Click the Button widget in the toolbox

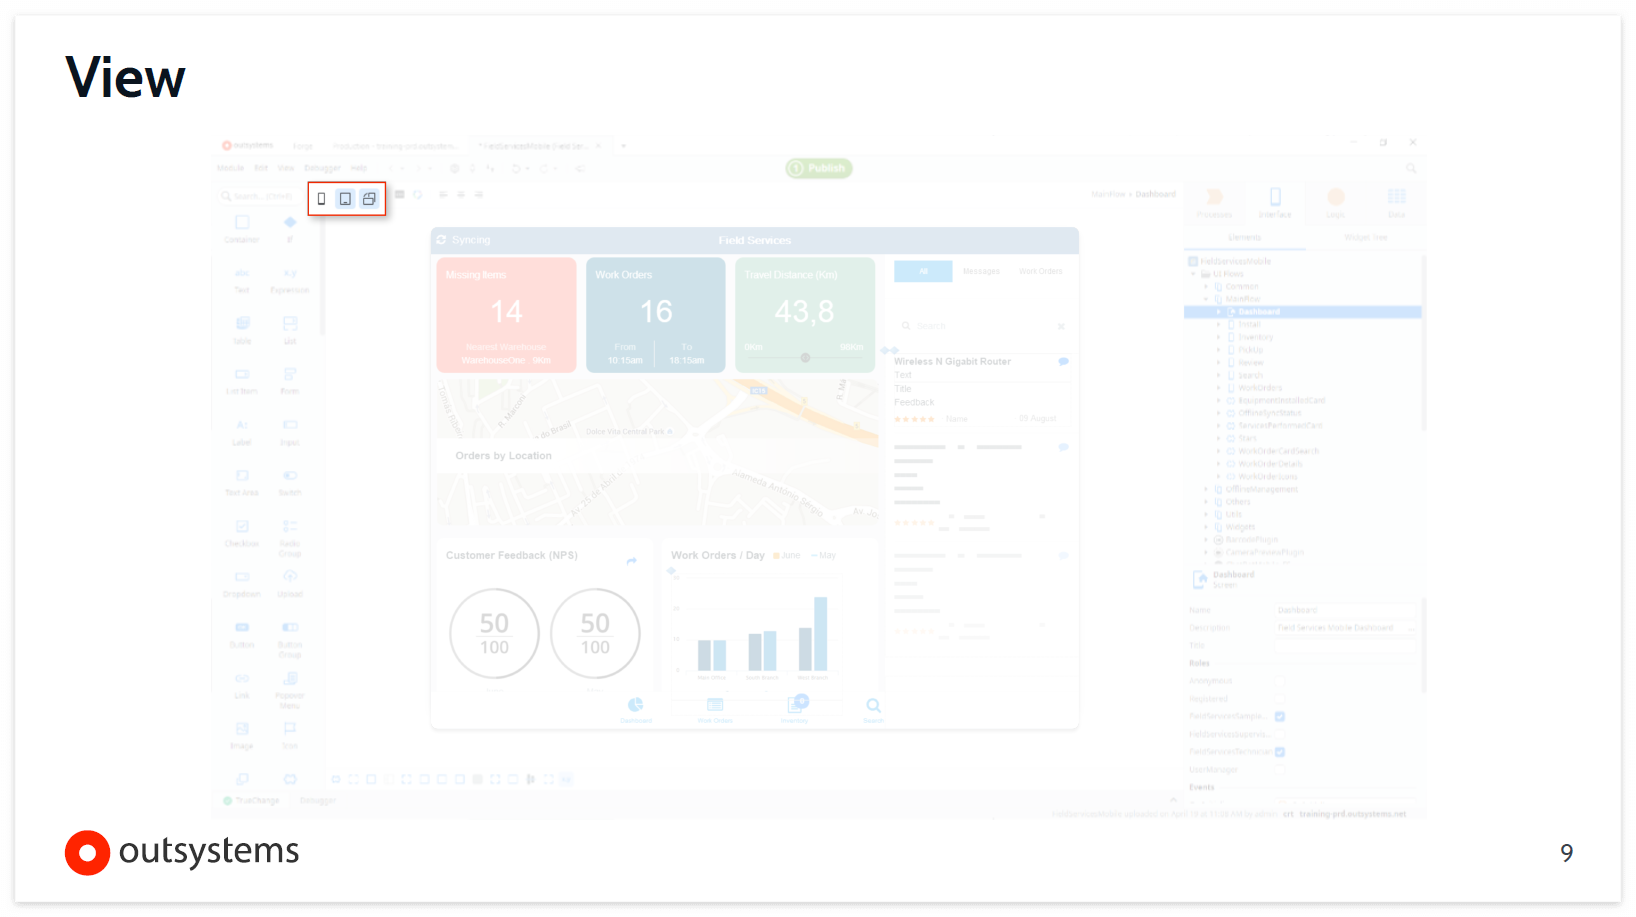[242, 634]
